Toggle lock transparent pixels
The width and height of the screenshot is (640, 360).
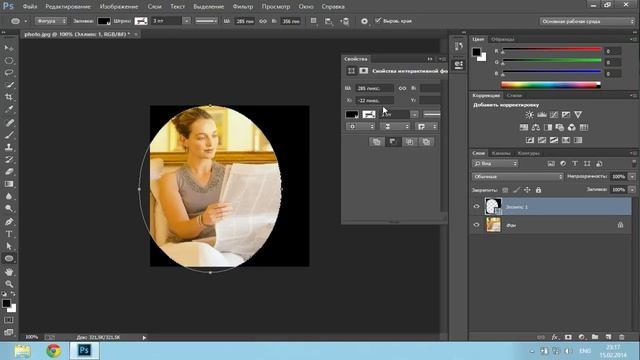click(505, 190)
